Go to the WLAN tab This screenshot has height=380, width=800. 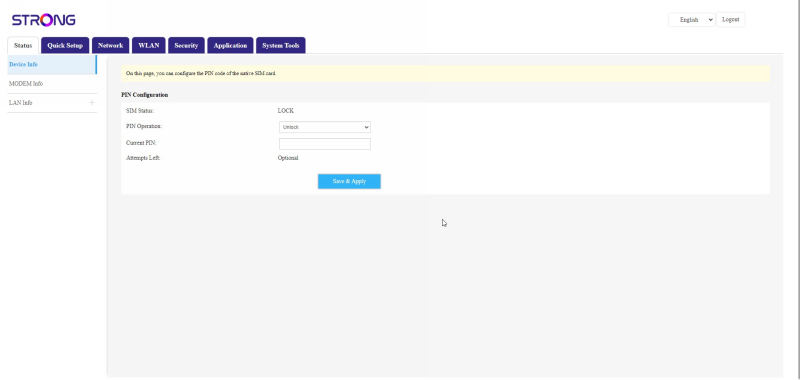[148, 45]
